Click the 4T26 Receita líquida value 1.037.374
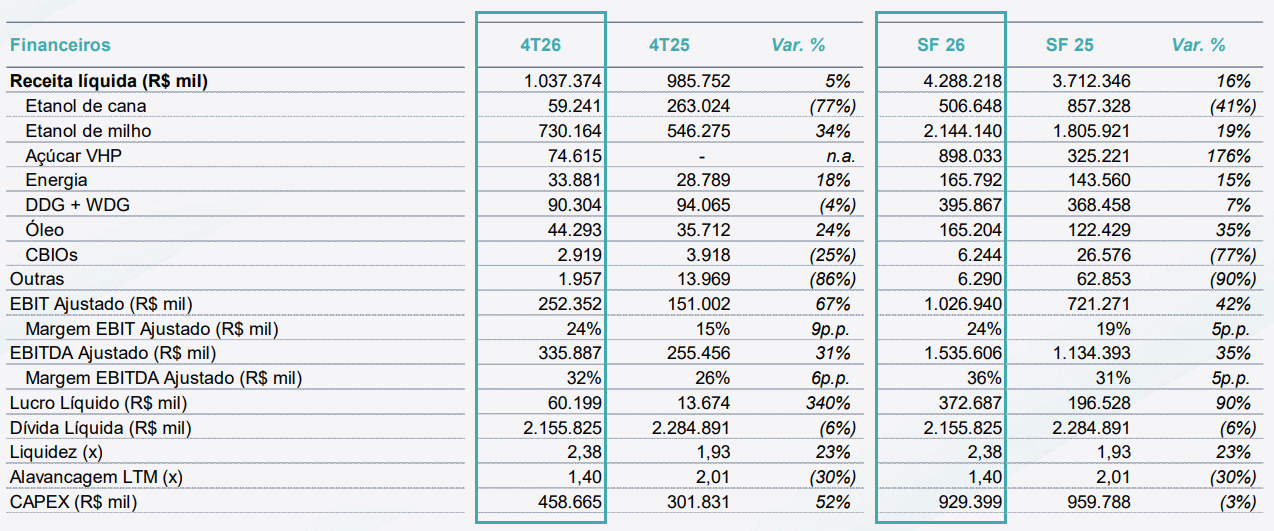The image size is (1274, 531). (563, 81)
